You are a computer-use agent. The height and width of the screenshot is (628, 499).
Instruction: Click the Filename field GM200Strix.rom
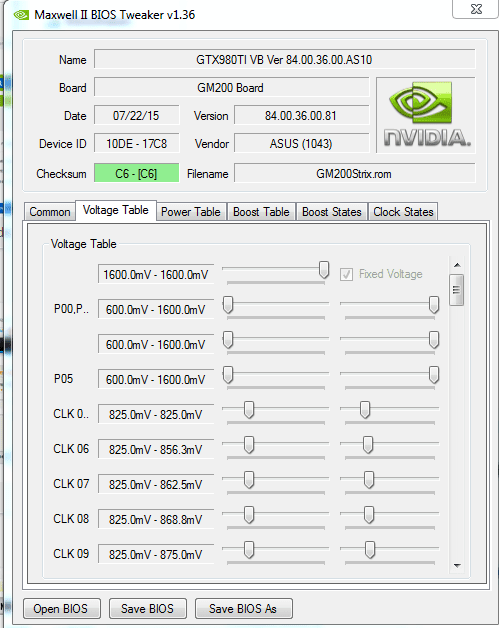[355, 173]
